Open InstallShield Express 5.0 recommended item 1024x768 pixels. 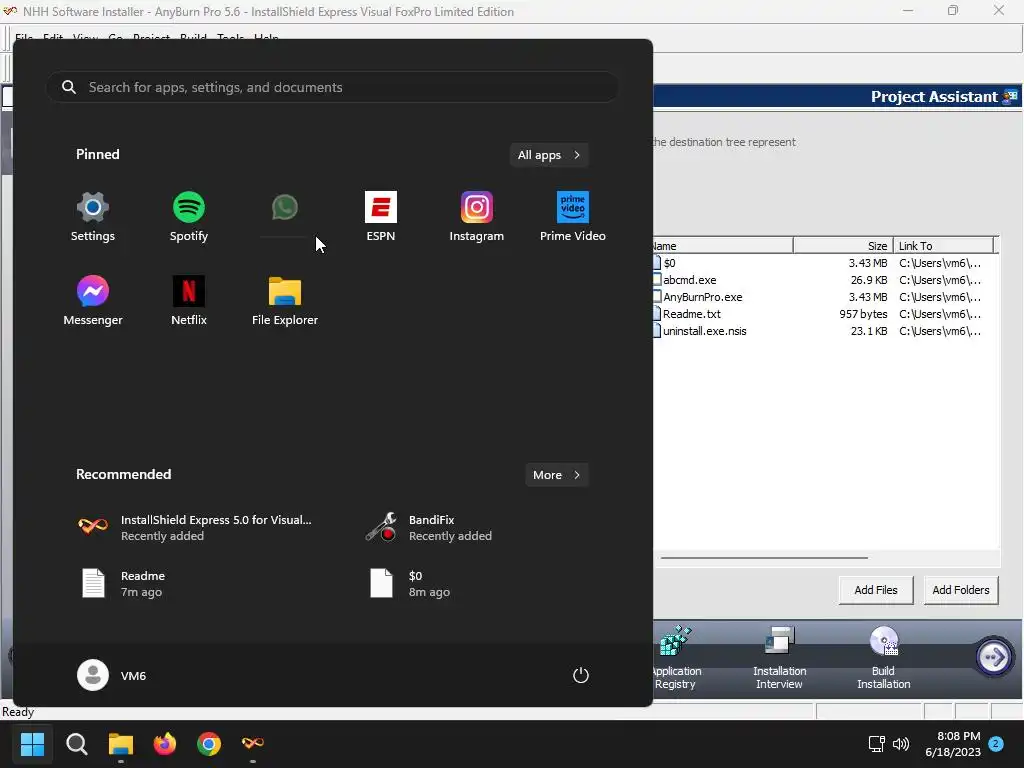point(196,528)
